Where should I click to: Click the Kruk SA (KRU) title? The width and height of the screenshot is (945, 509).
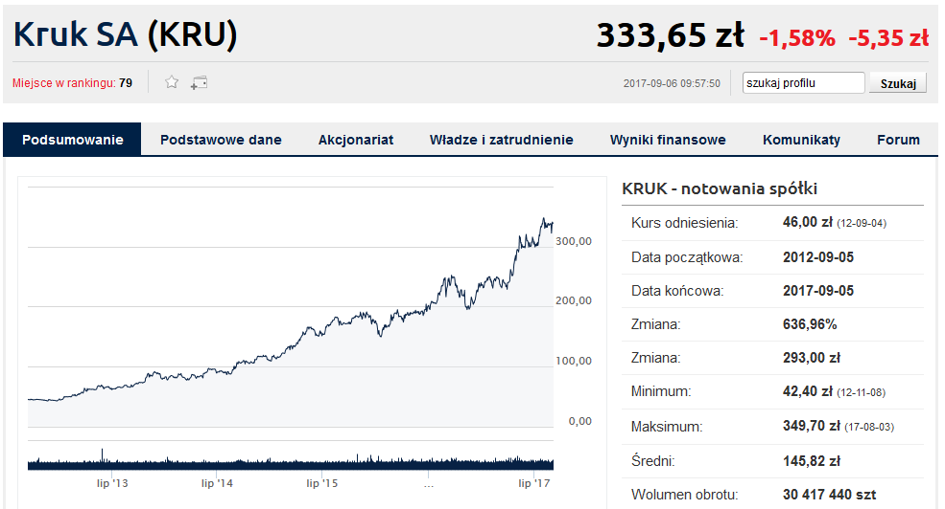(125, 36)
